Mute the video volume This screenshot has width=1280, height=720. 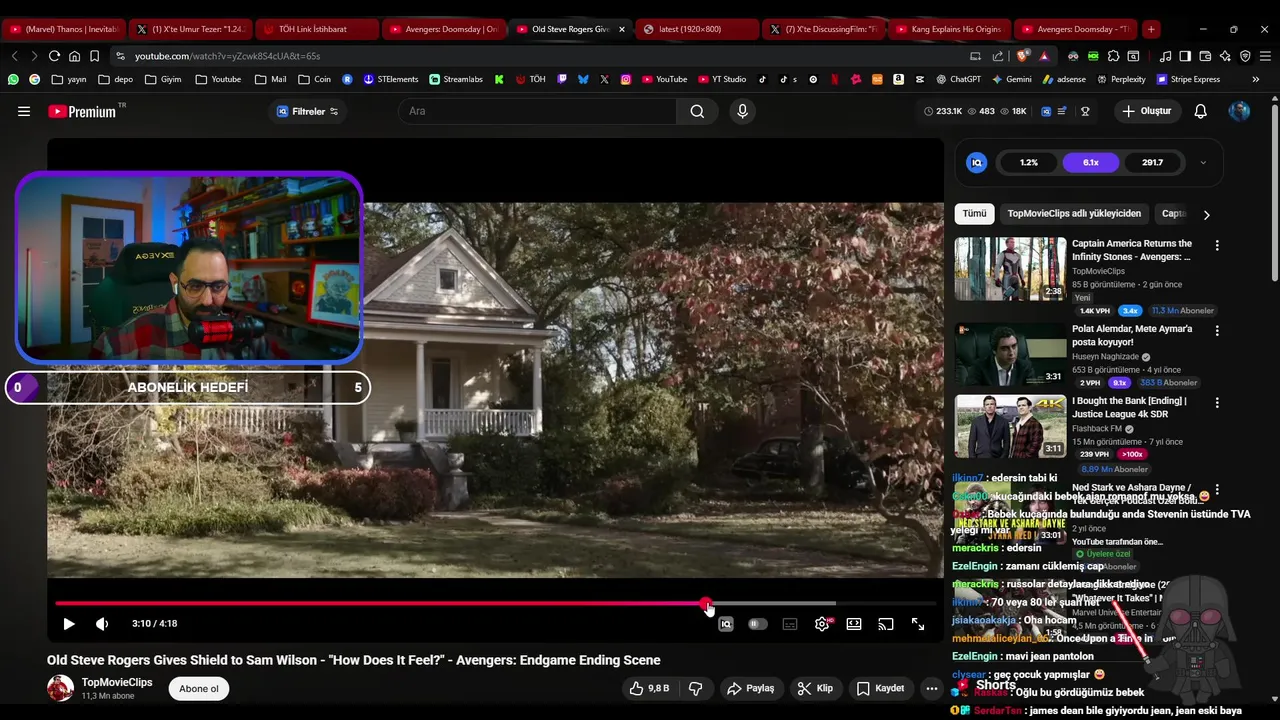coord(102,624)
